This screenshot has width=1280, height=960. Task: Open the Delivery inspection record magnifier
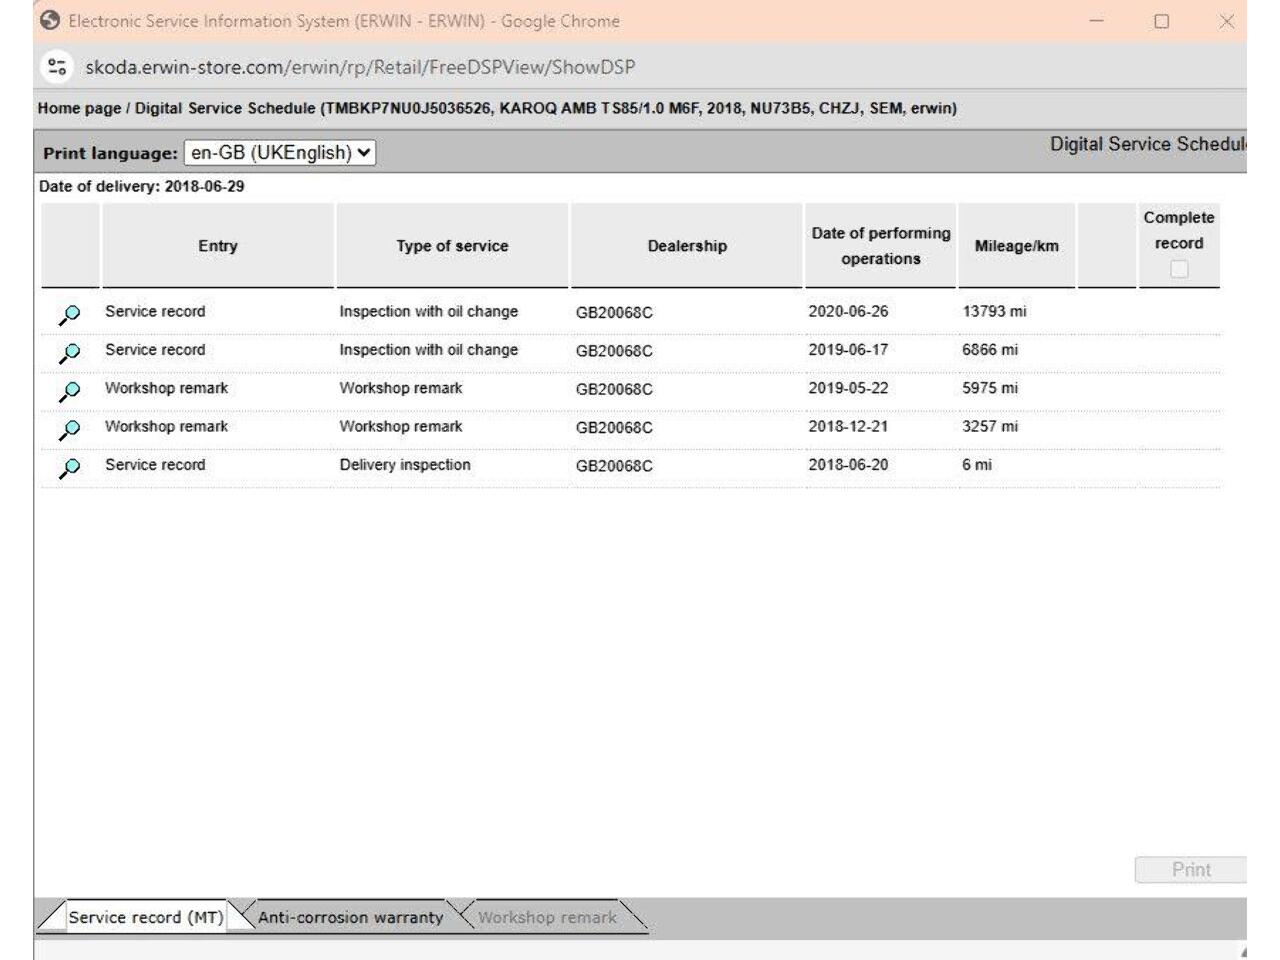[69, 468]
